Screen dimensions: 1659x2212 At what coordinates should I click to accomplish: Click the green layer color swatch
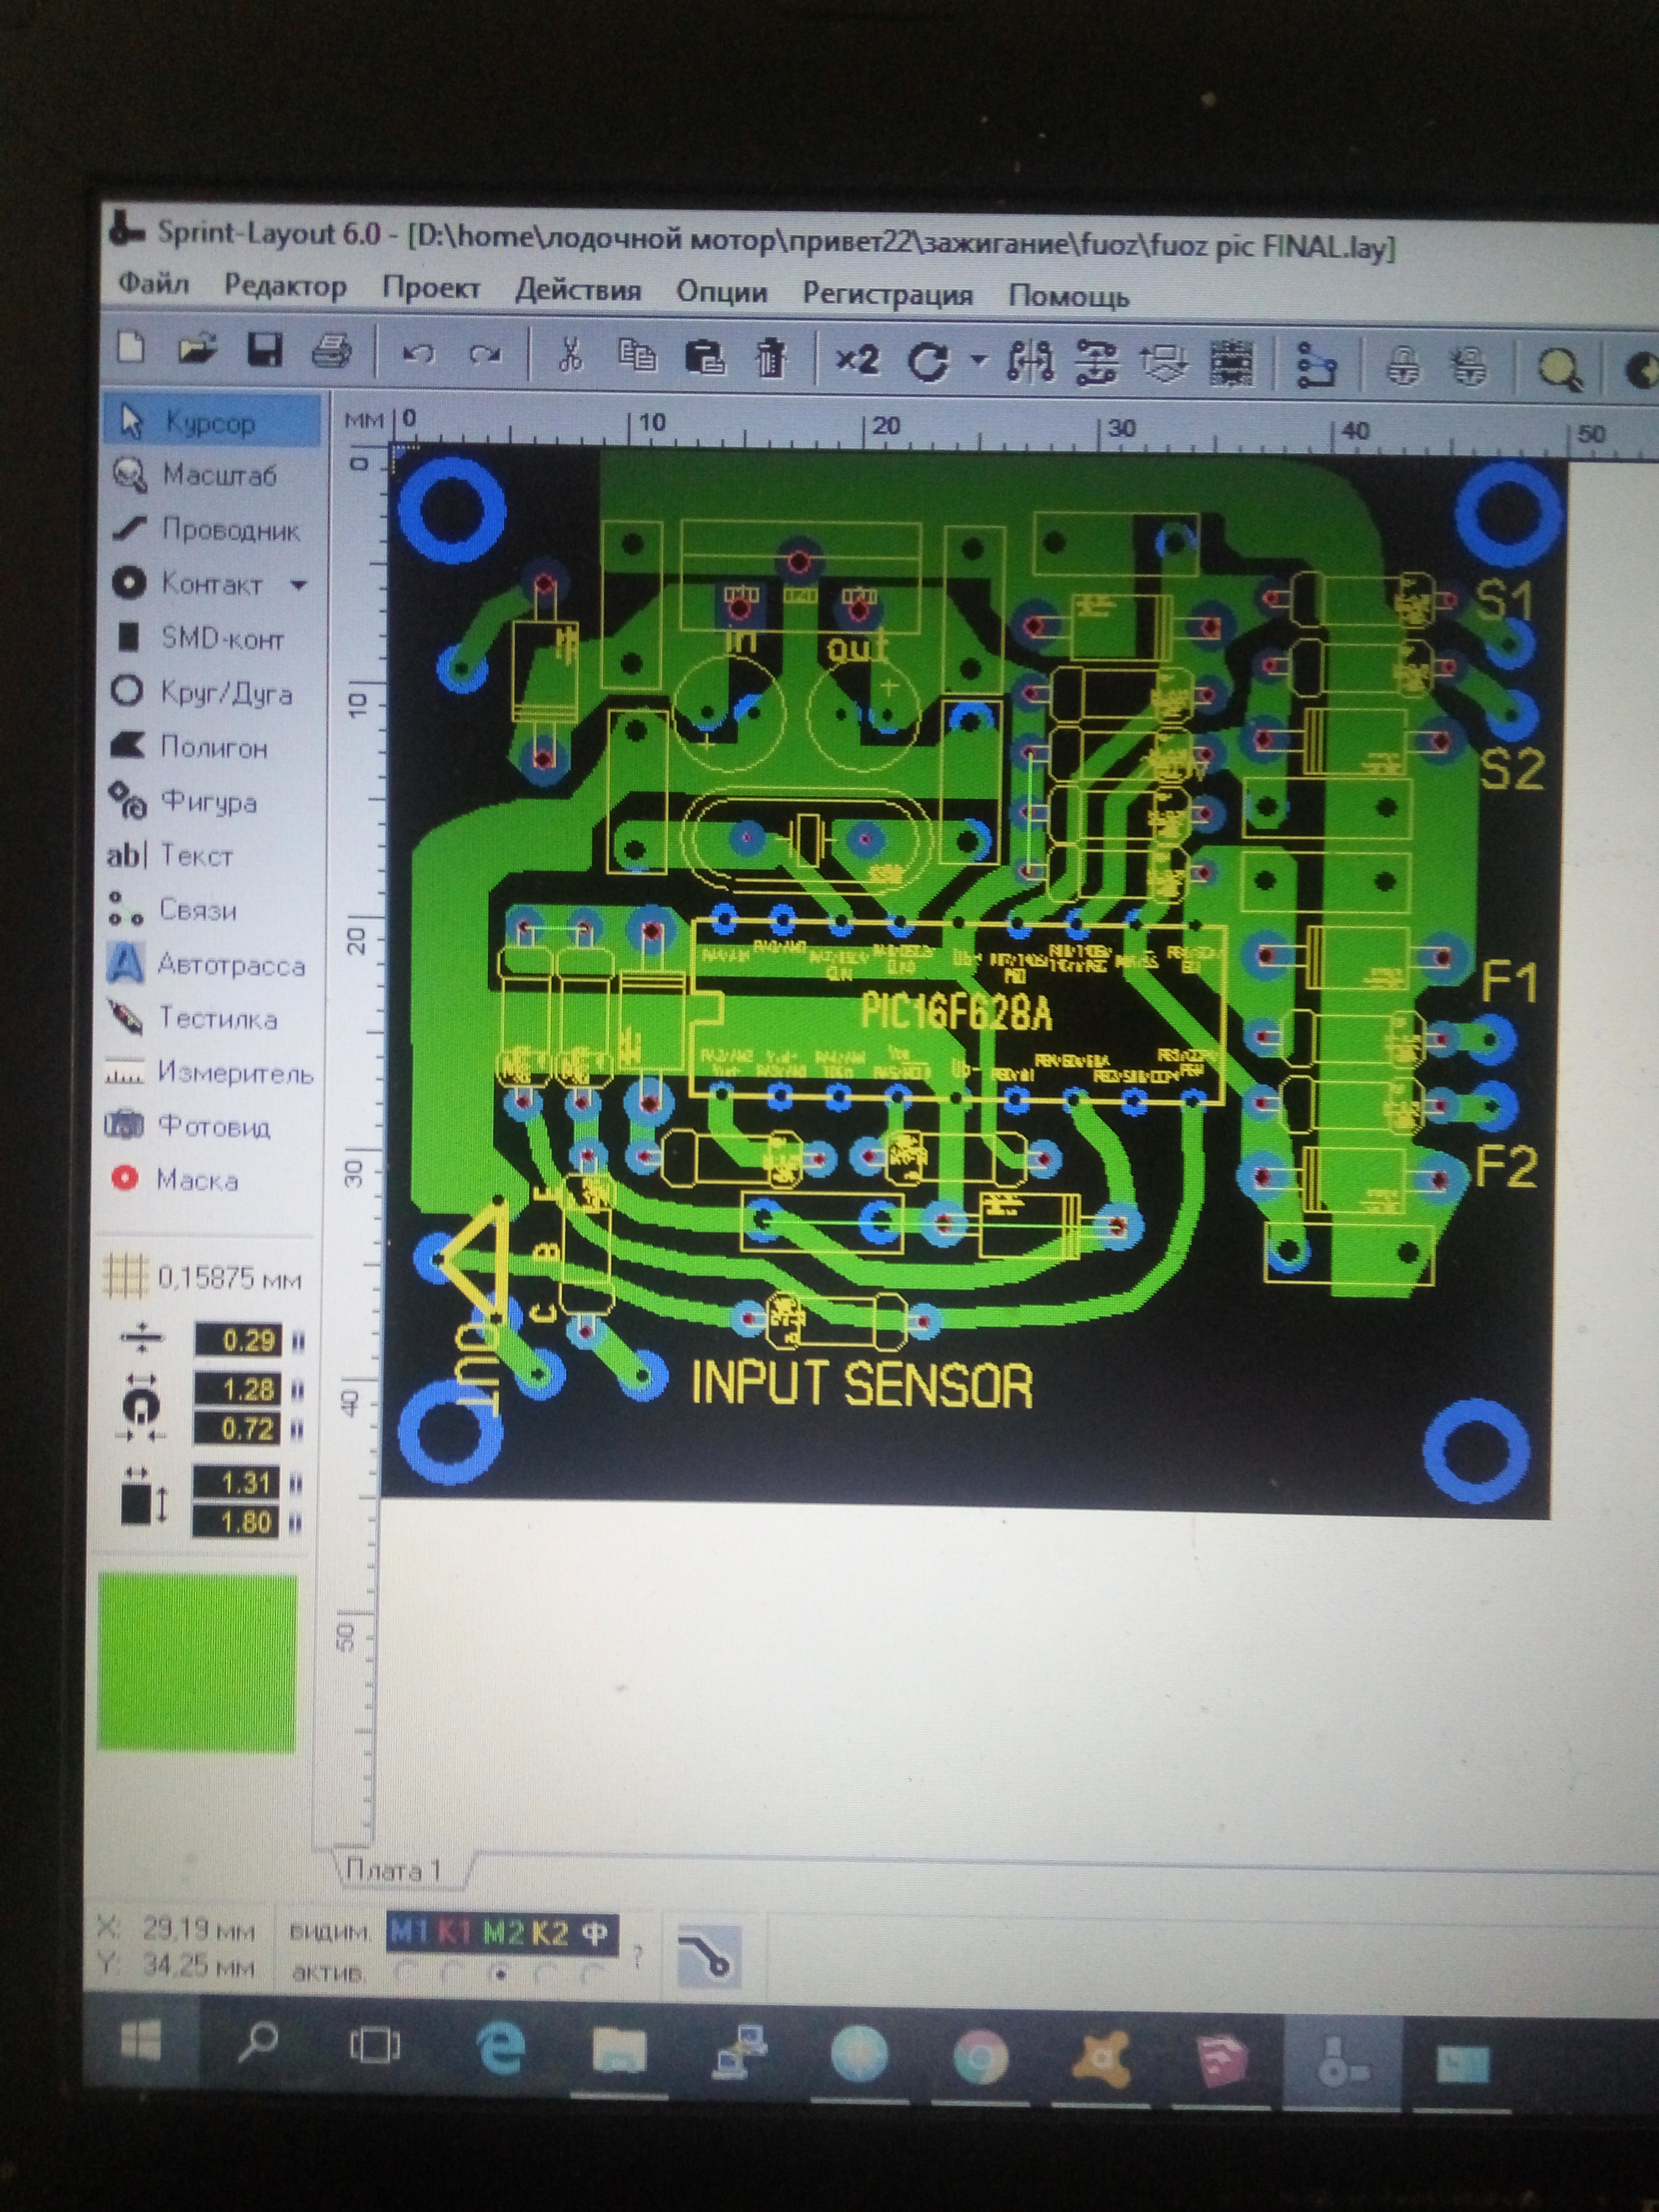pyautogui.click(x=197, y=1662)
